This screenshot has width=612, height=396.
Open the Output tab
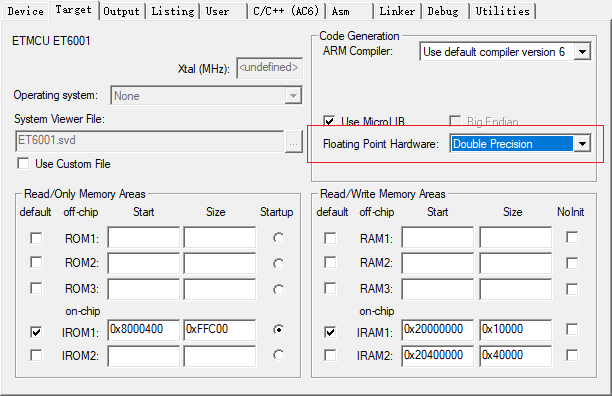coord(121,11)
